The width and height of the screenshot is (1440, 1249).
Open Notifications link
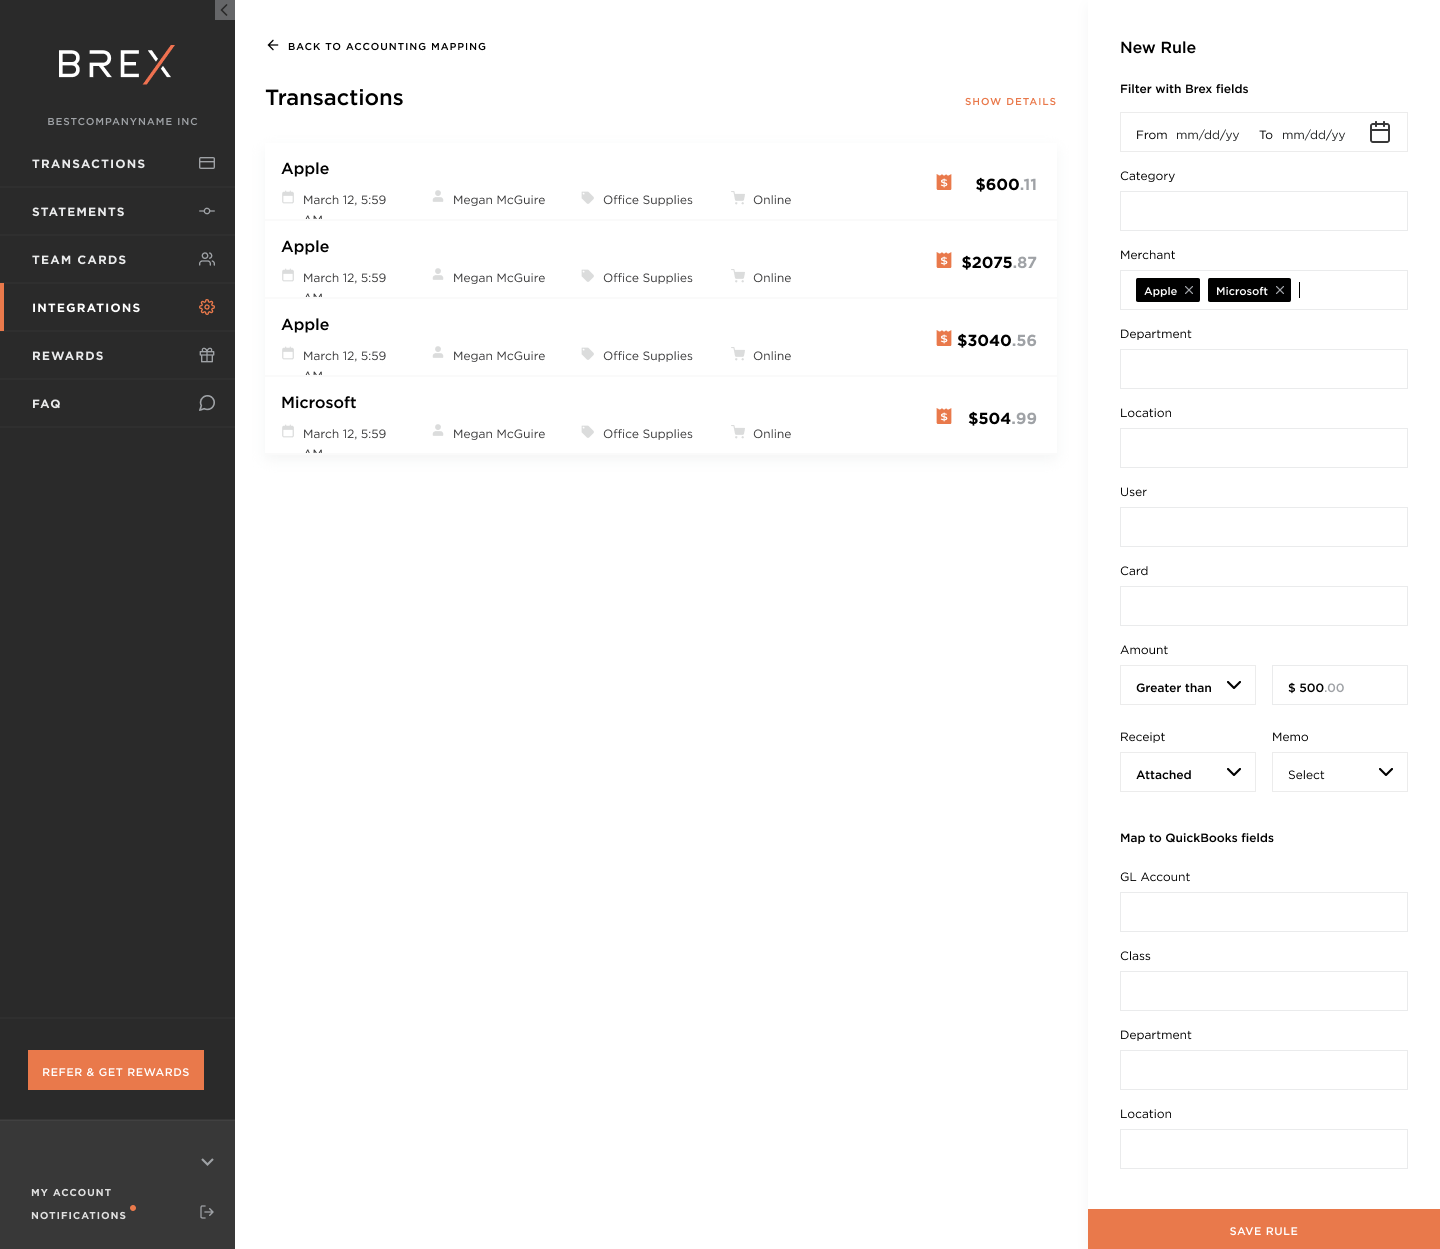tap(79, 1215)
